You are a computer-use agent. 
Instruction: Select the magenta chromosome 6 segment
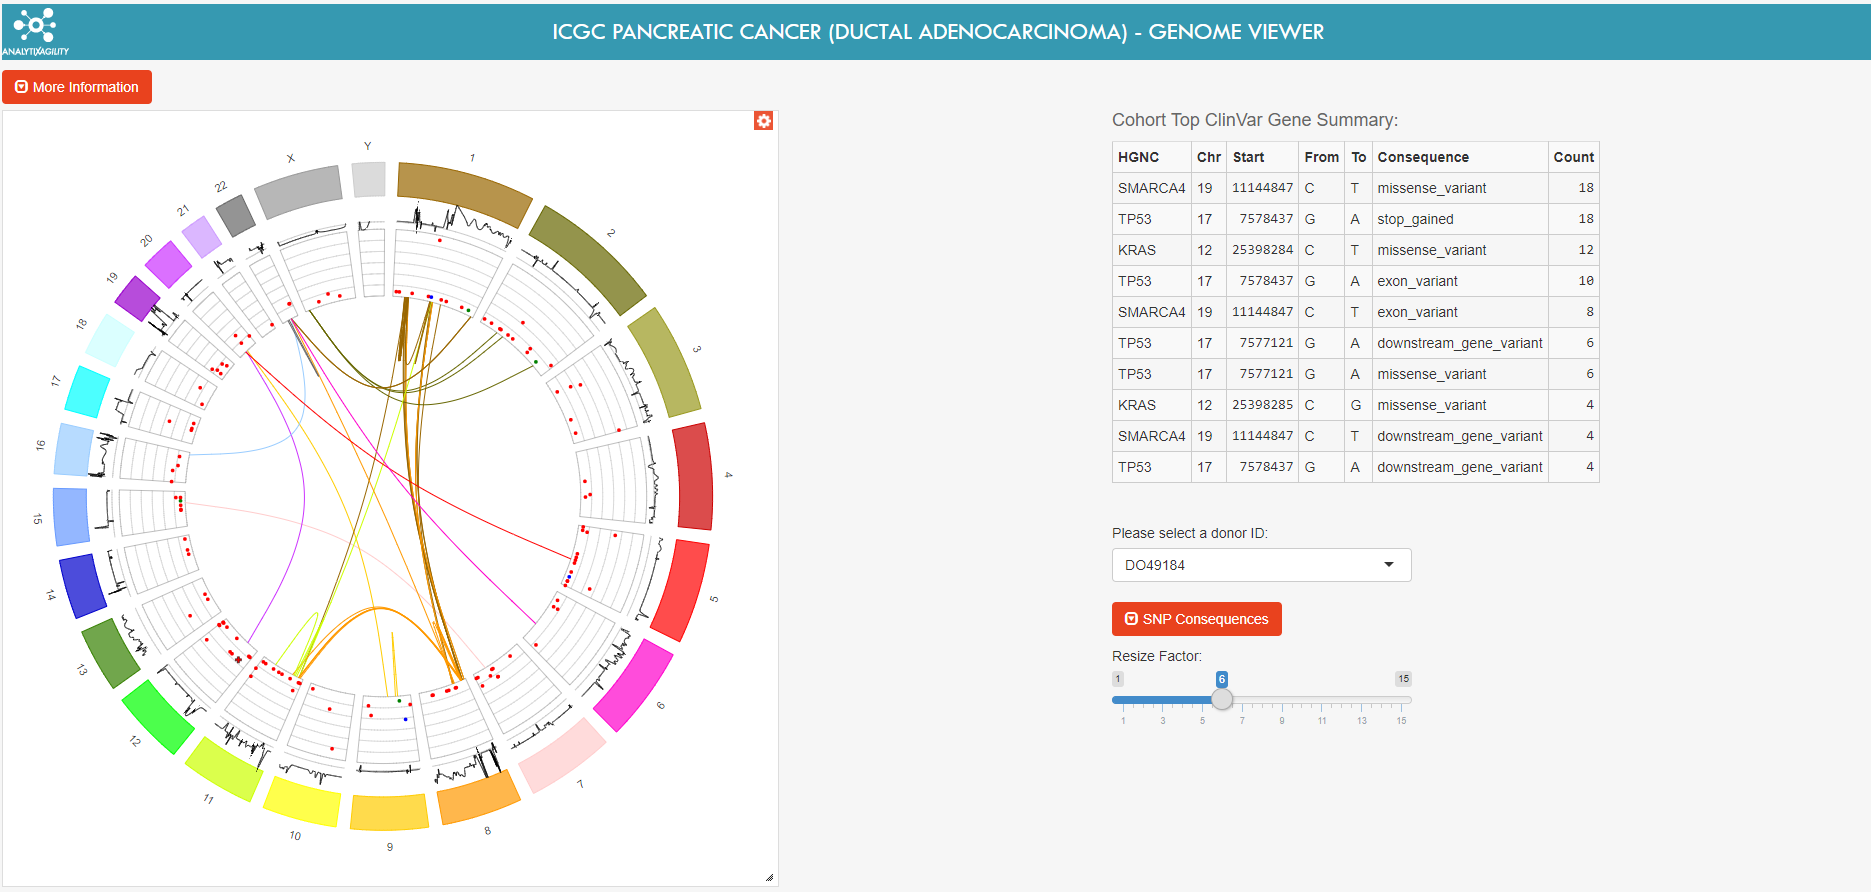633,685
